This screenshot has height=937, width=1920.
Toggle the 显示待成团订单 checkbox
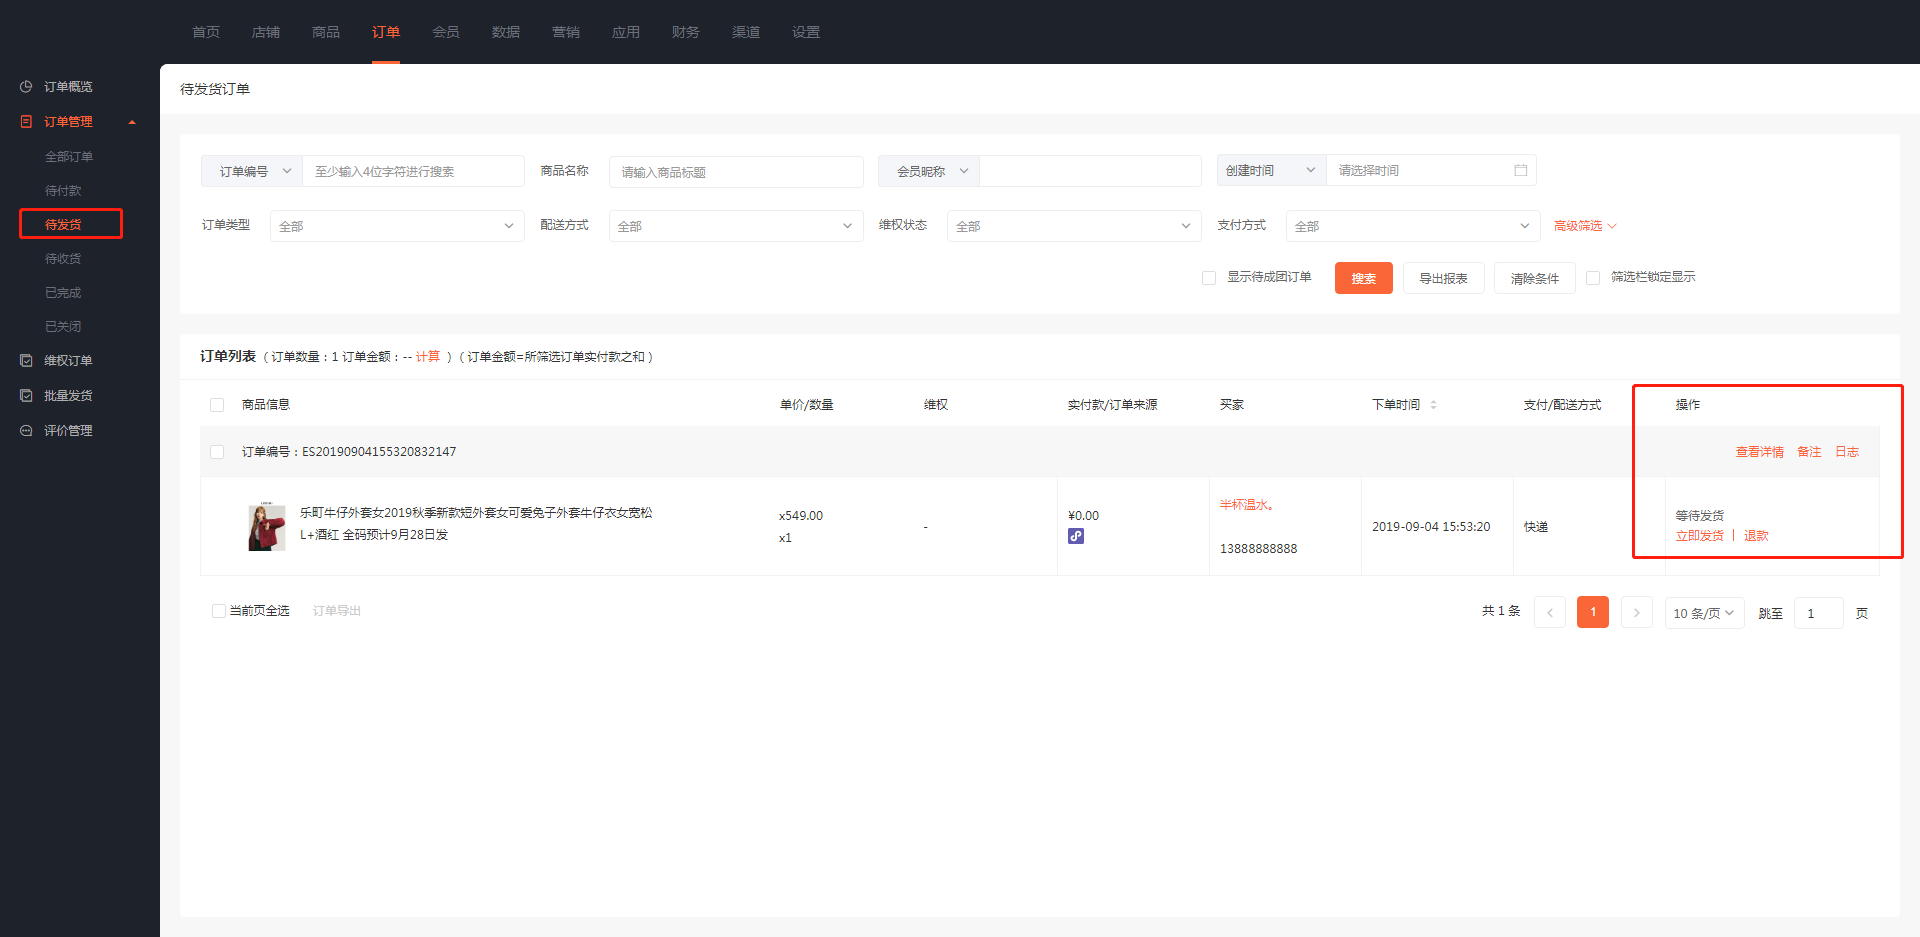click(x=1209, y=278)
